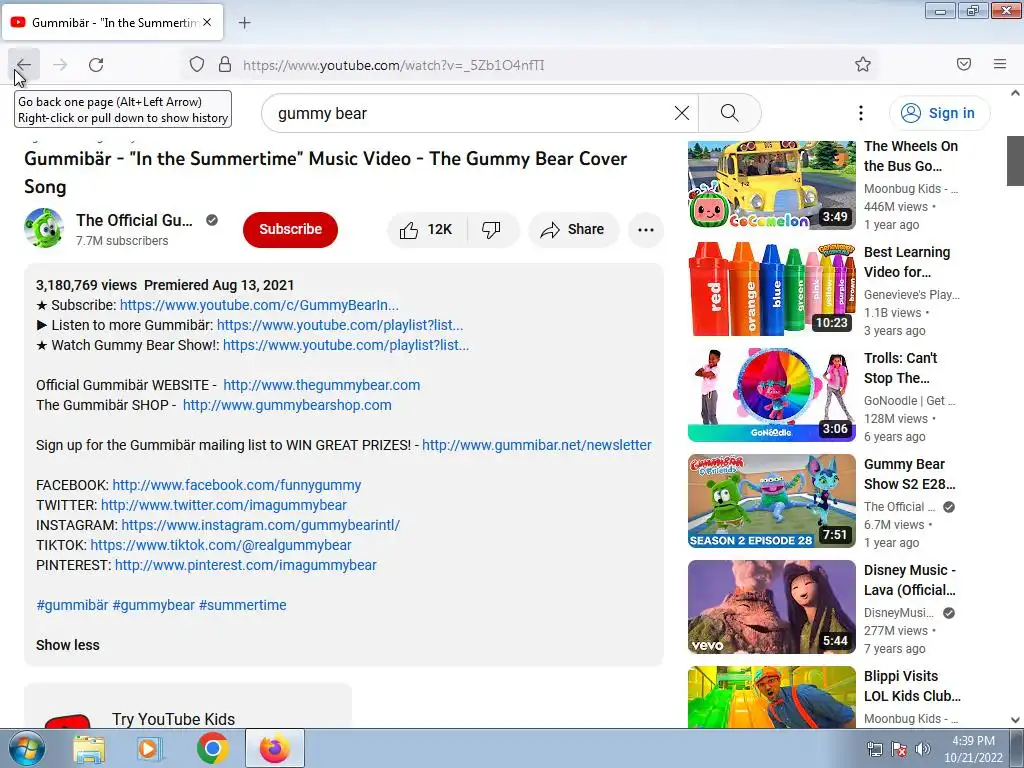Click the Action Center flag tray icon
The height and width of the screenshot is (768, 1024).
(899, 749)
